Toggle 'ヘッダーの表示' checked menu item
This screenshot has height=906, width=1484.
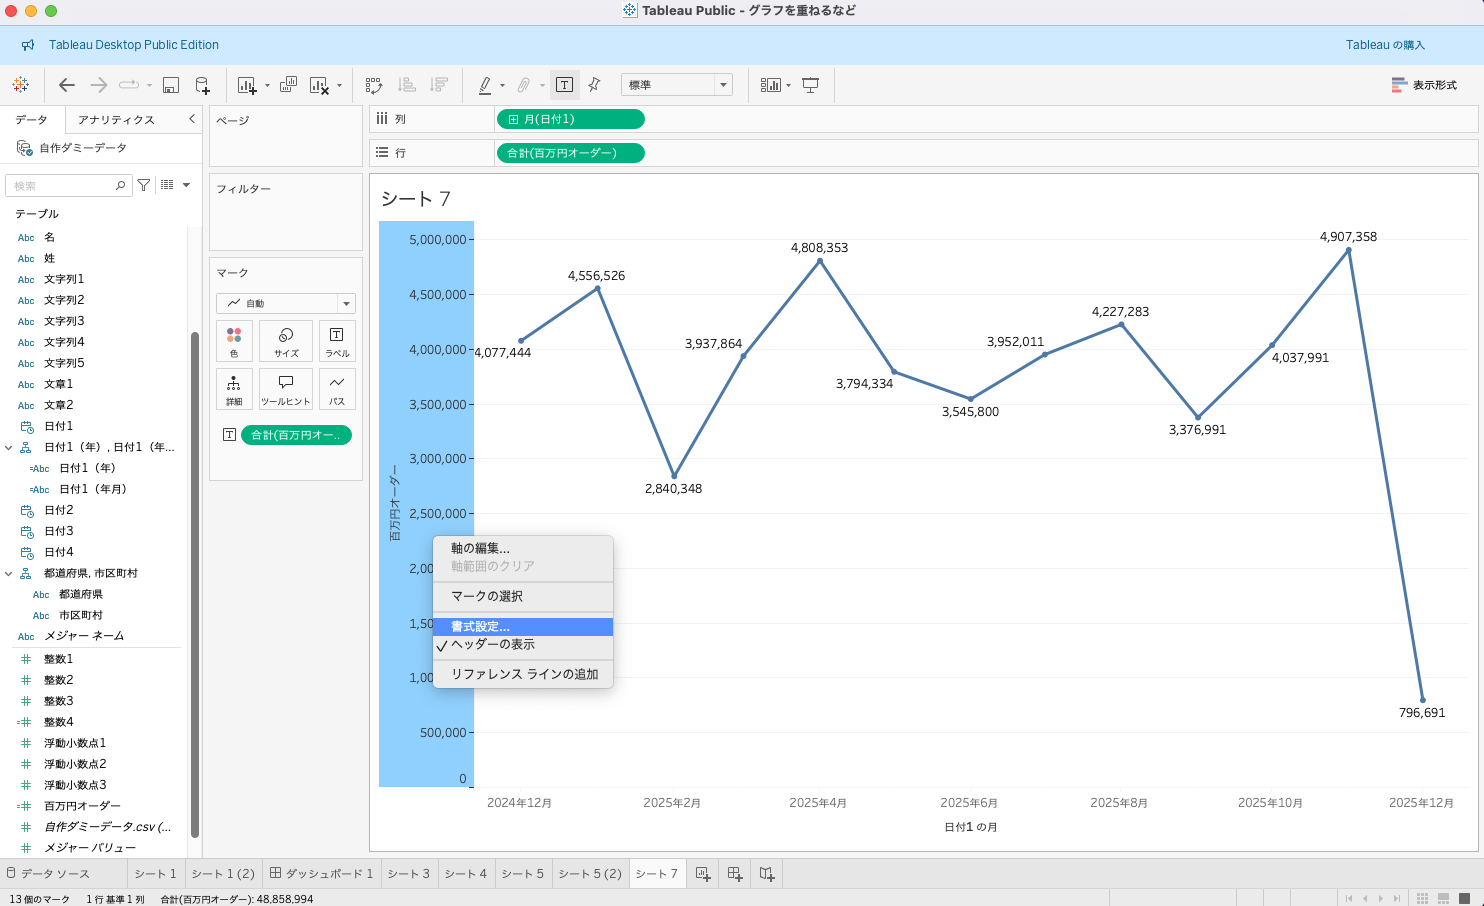pos(493,645)
